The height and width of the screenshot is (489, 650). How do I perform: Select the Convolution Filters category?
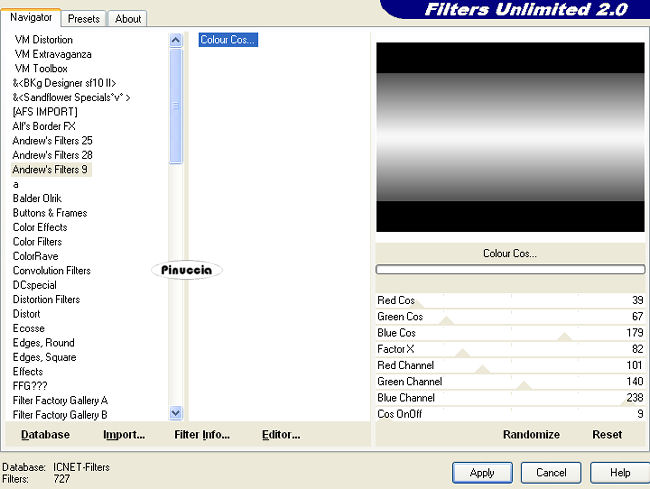pyautogui.click(x=51, y=271)
